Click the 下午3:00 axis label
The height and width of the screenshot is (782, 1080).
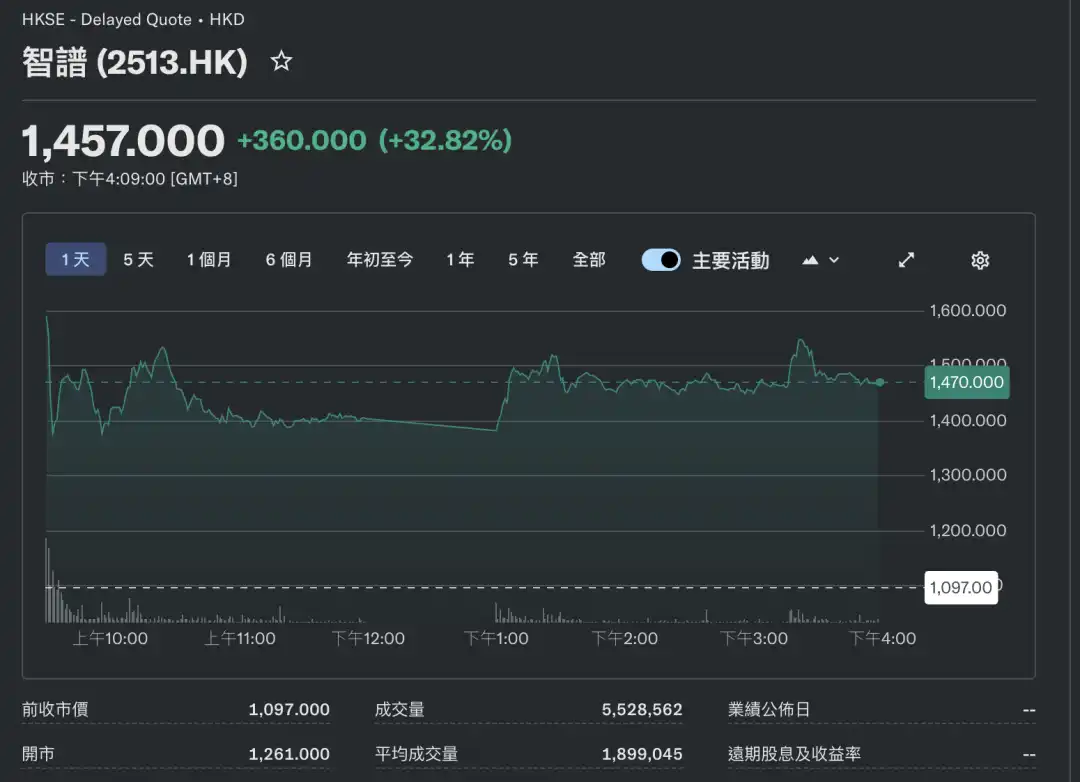(754, 639)
